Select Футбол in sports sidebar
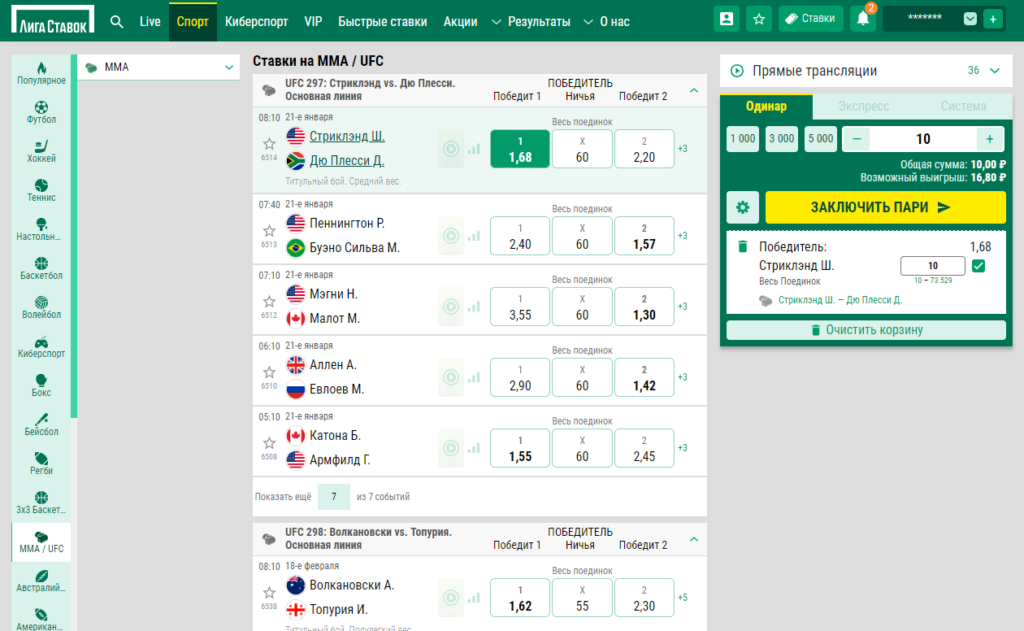 [x=41, y=112]
